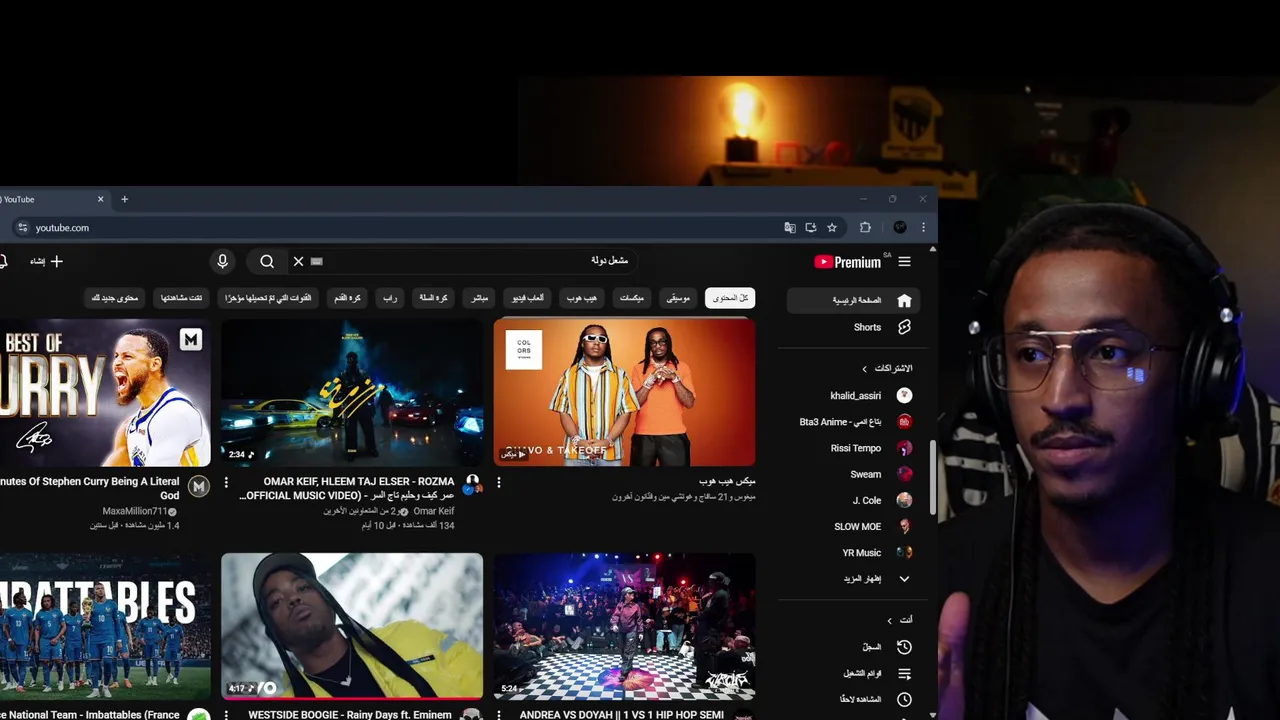The image size is (1280, 720).
Task: Open the Imbattables France team thumbnail
Action: click(x=105, y=627)
